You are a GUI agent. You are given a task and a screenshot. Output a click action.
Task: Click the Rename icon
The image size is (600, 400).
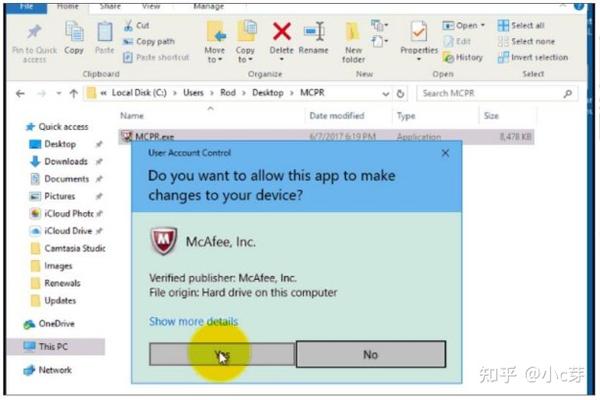click(x=314, y=31)
